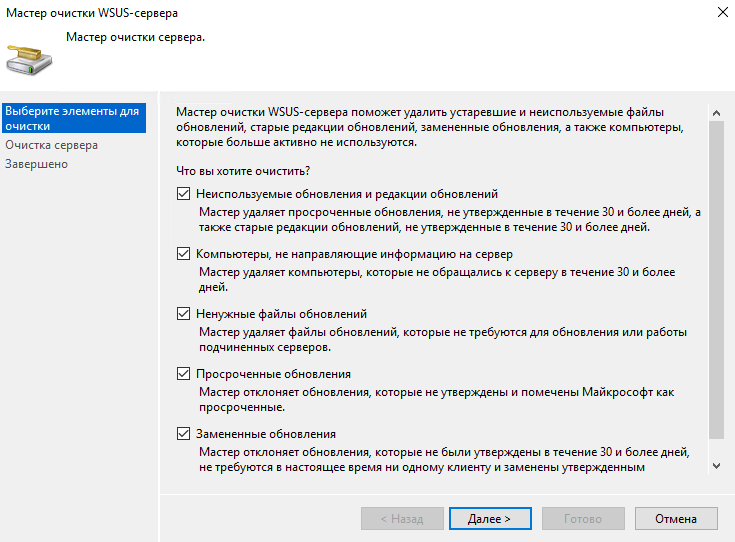The width and height of the screenshot is (735, 542).
Task: Toggle the 'Замененные обновления' checkbox
Action: pyautogui.click(x=183, y=434)
